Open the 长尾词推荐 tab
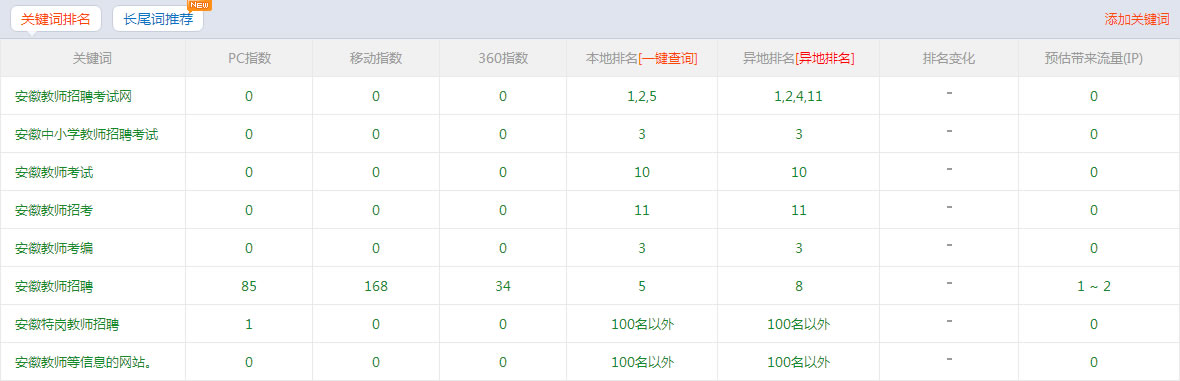Viewport: 1180px width, 381px height. click(x=158, y=20)
